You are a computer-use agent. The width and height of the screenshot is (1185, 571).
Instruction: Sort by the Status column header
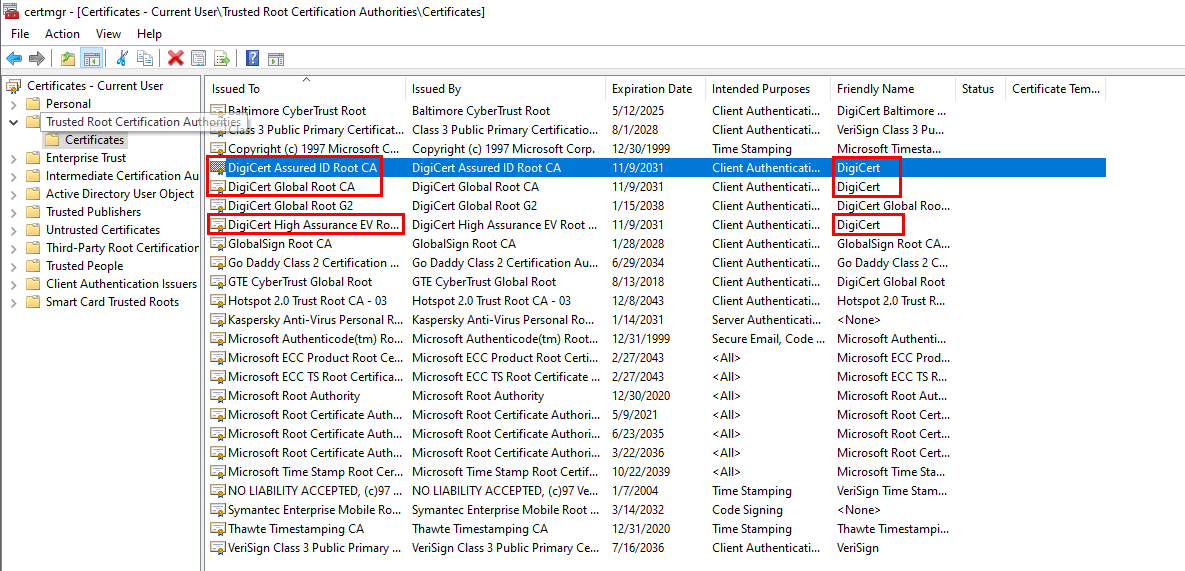point(980,89)
